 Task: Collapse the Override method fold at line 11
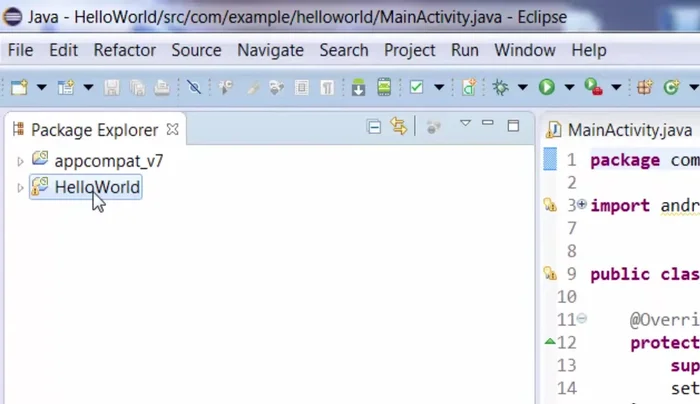pos(582,319)
